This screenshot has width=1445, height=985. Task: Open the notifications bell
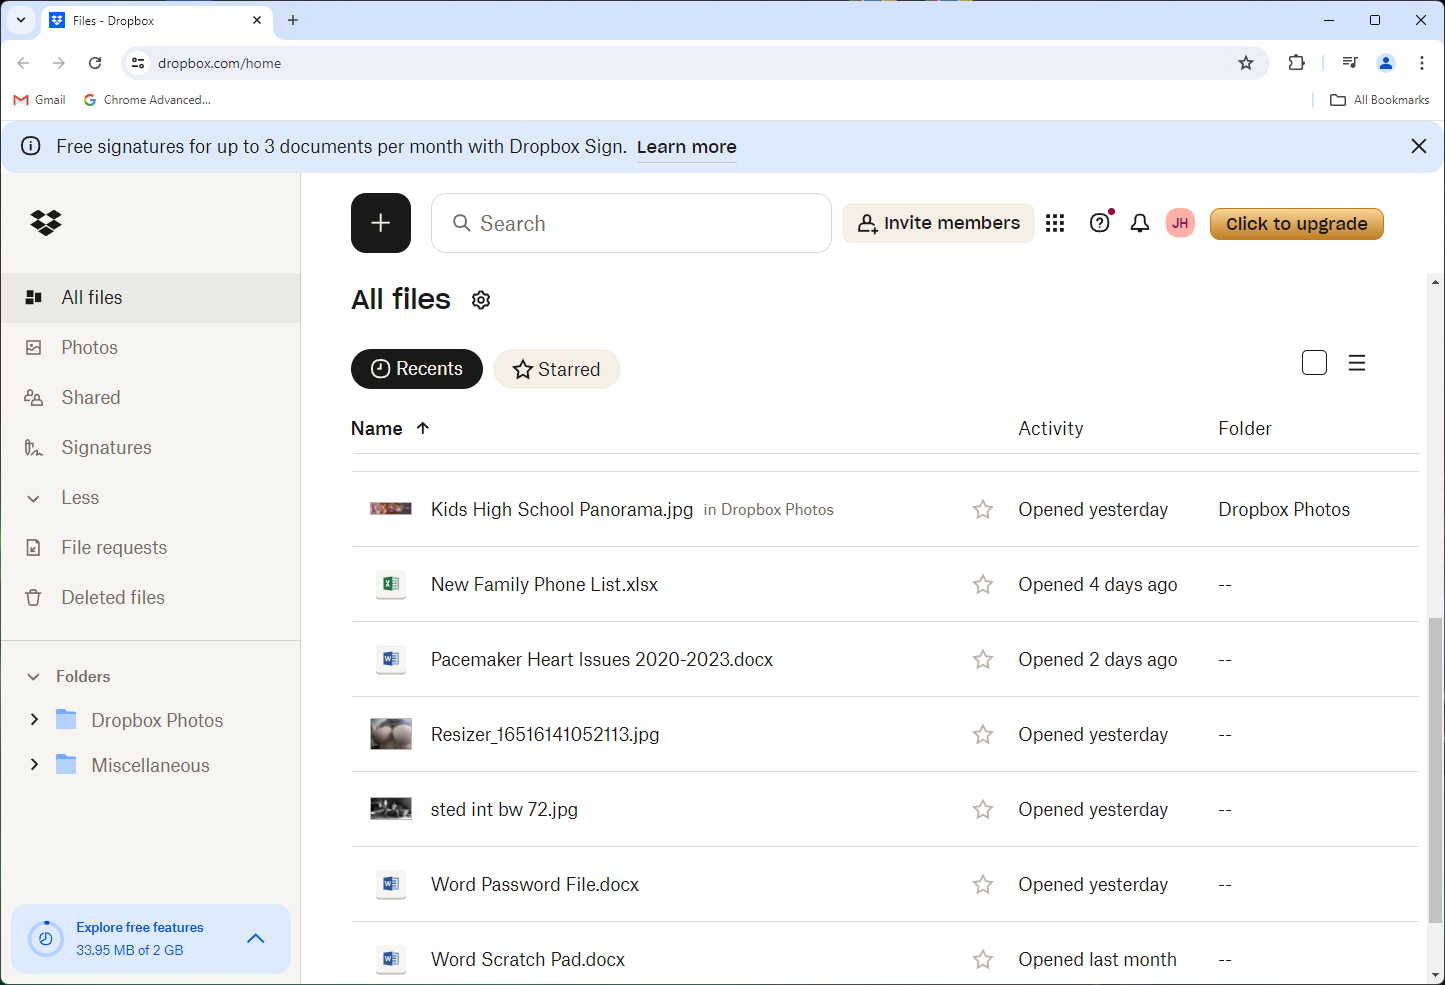click(x=1140, y=223)
